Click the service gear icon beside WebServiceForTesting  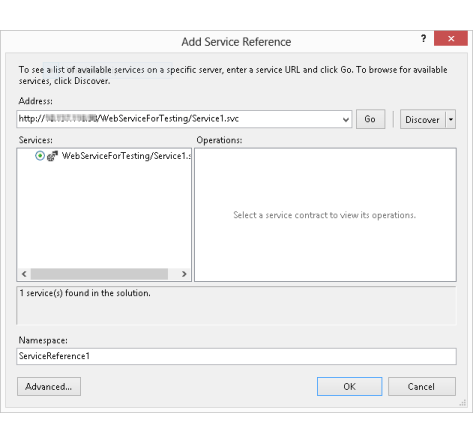click(52, 156)
